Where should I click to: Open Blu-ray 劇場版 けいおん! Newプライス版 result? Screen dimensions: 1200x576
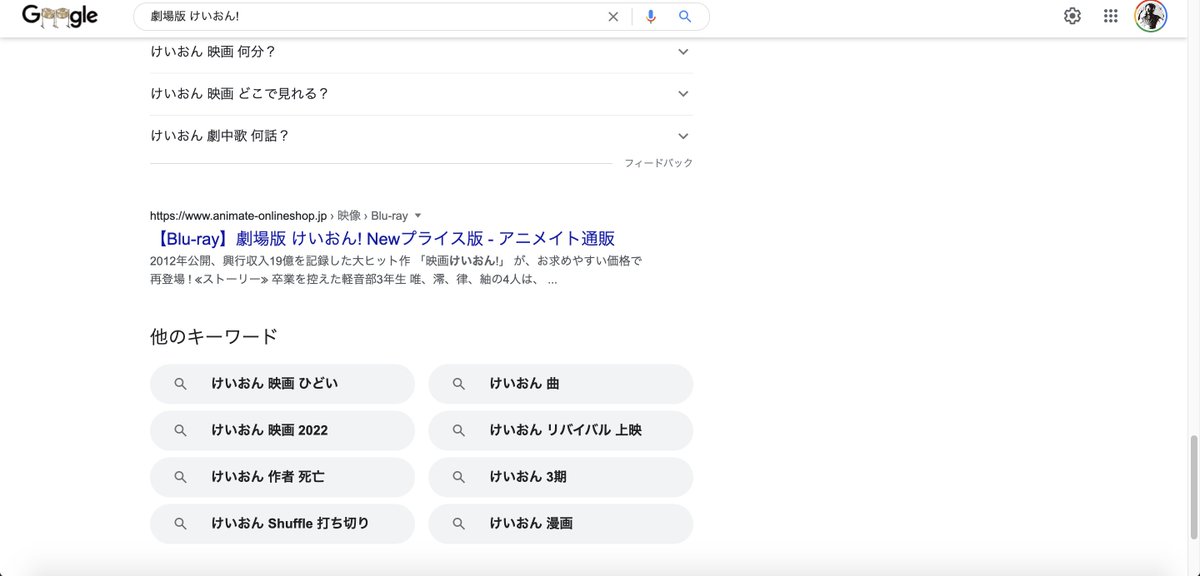pos(382,239)
